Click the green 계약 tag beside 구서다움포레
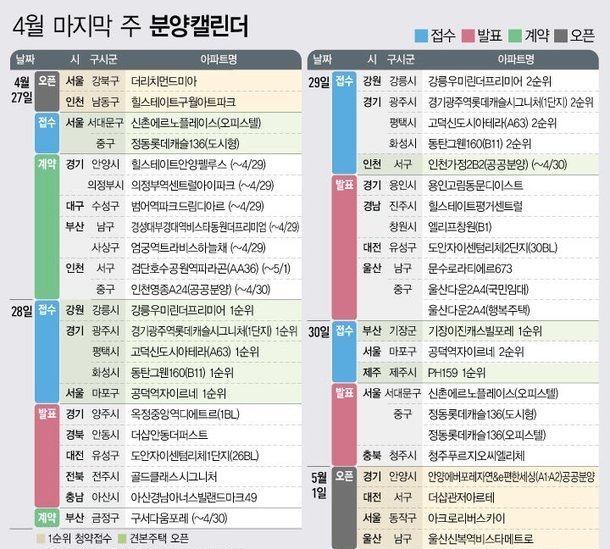 pyautogui.click(x=47, y=518)
